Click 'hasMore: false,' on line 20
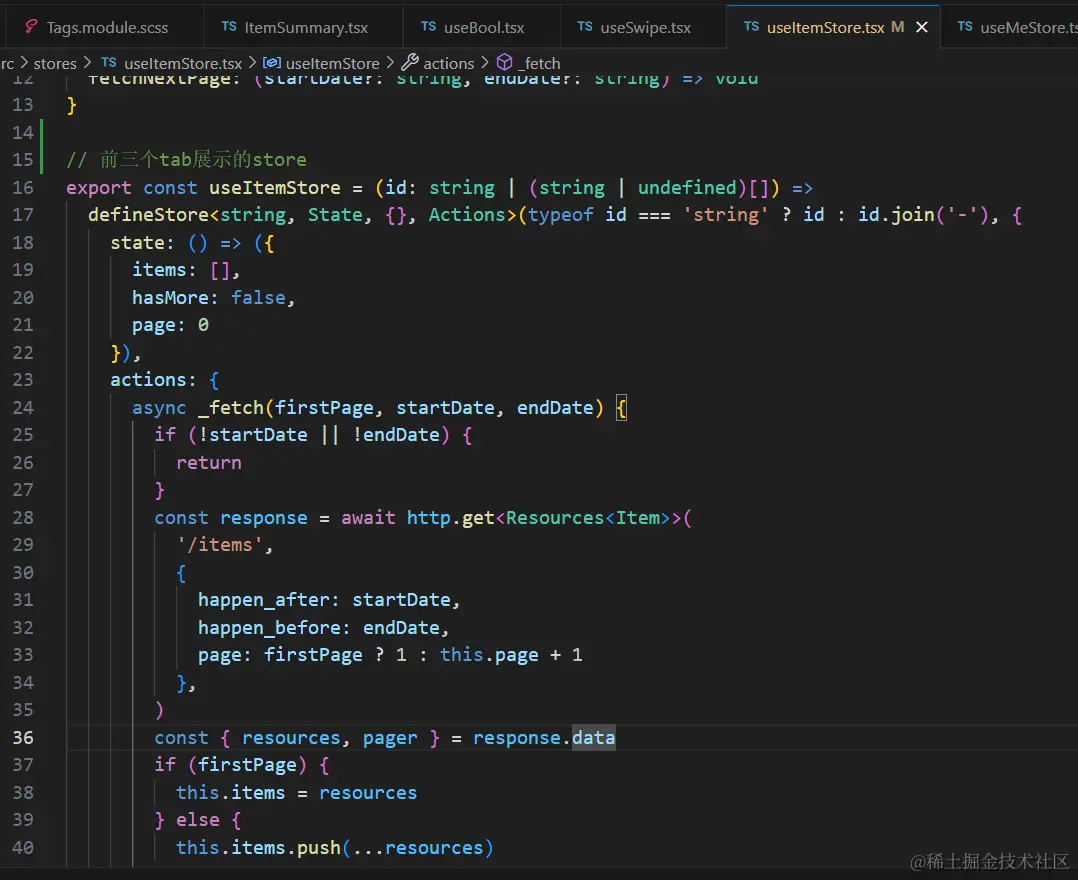1078x880 pixels. (214, 298)
